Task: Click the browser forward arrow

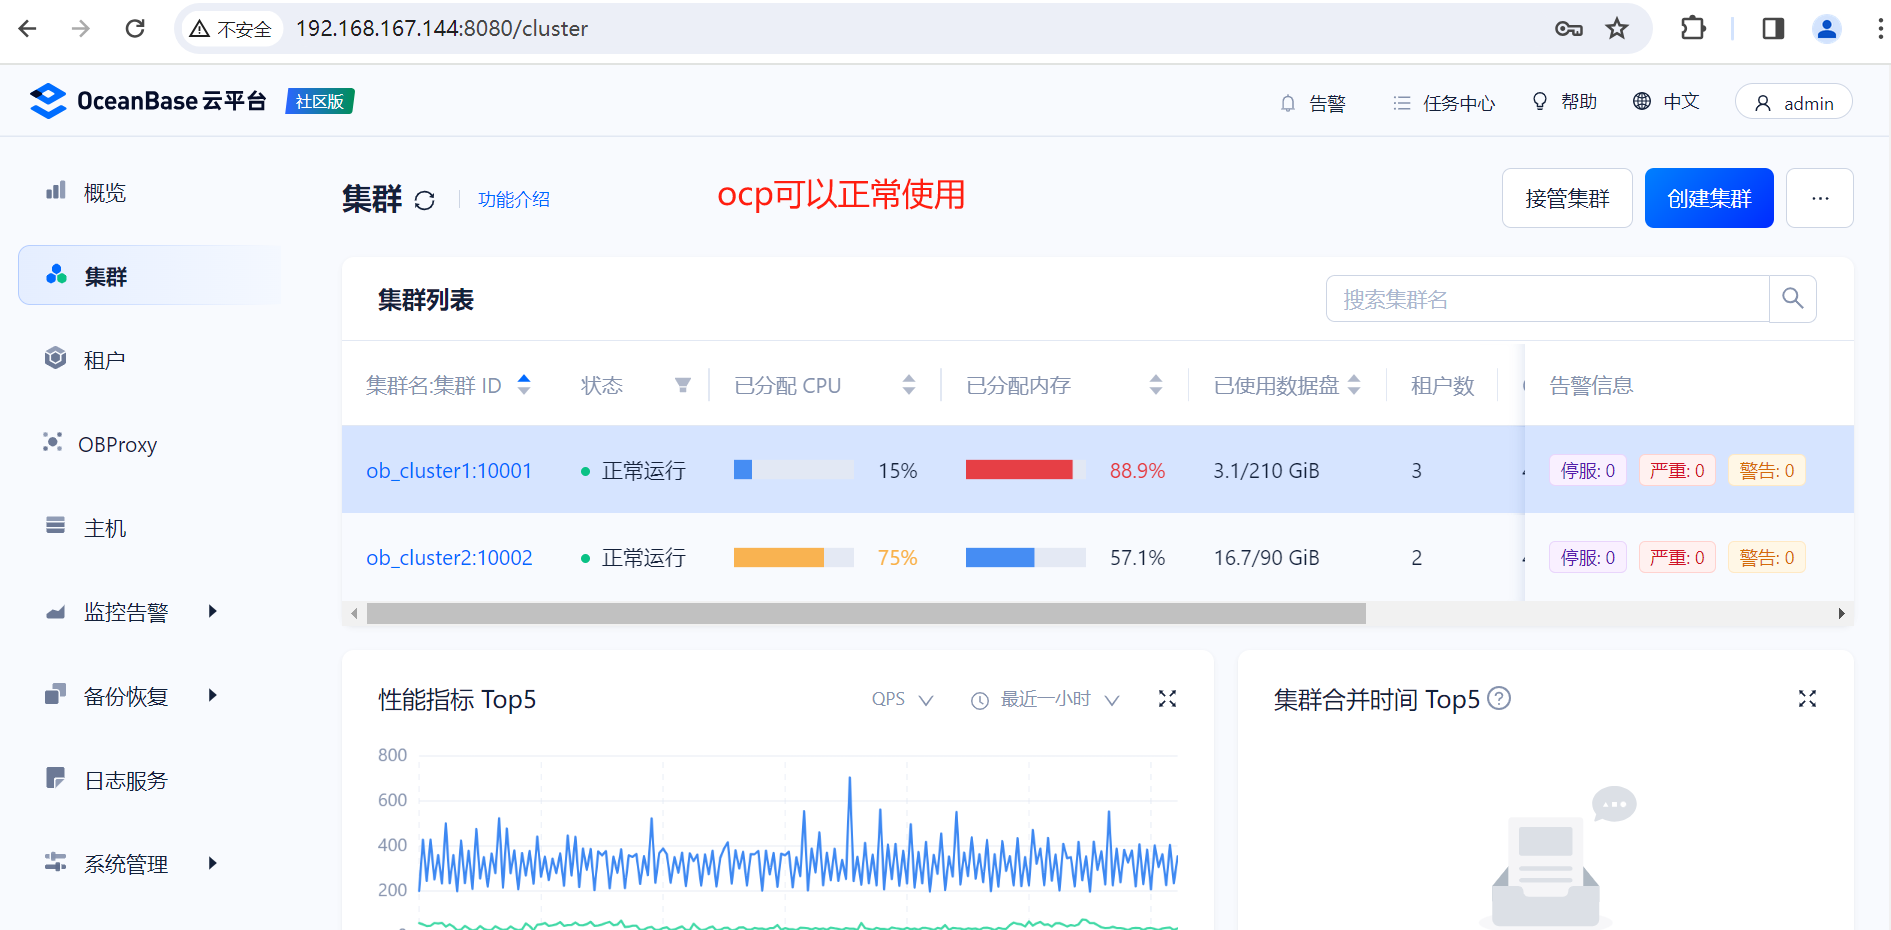Action: pyautogui.click(x=81, y=28)
